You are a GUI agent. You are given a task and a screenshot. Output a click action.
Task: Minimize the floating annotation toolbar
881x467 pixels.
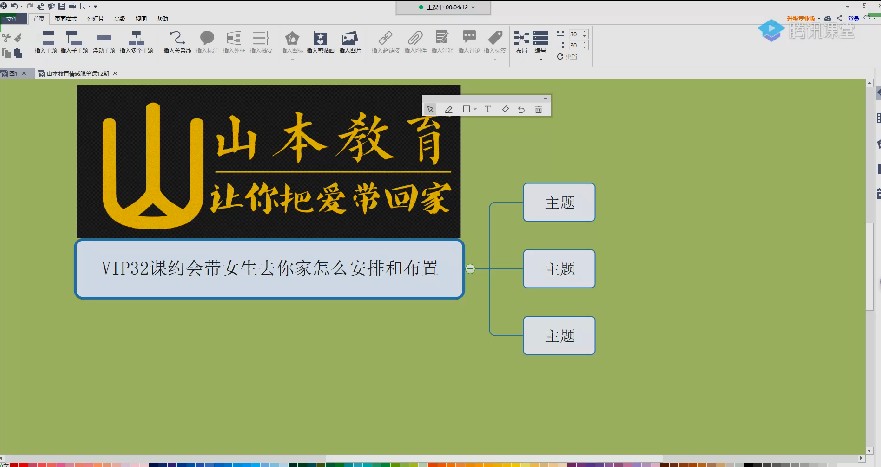545,98
